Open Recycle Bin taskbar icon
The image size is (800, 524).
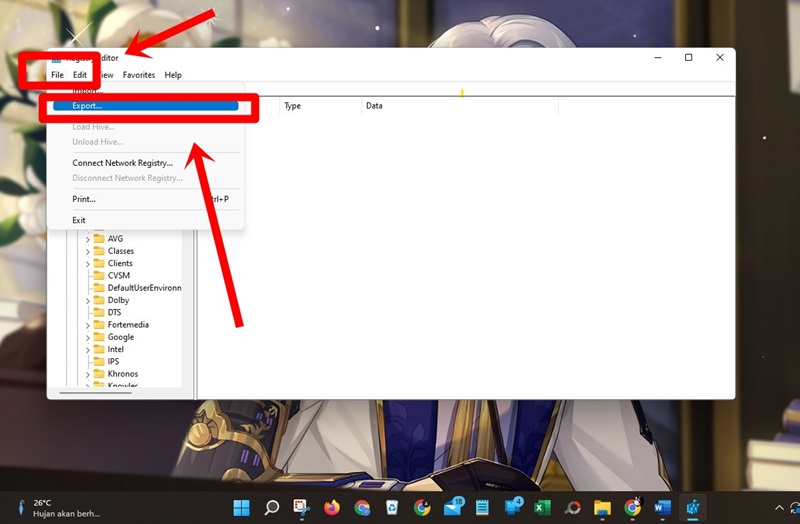pos(392,508)
